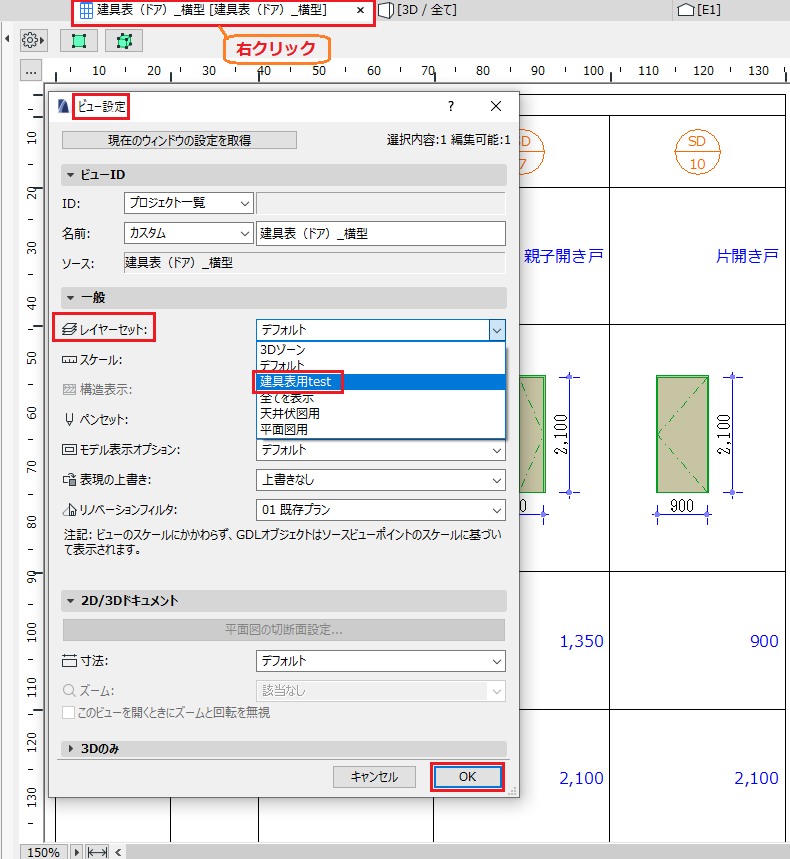Viewport: 790px width, 859px height.
Task: Expand the 3Dのみ section
Action: tap(70, 749)
